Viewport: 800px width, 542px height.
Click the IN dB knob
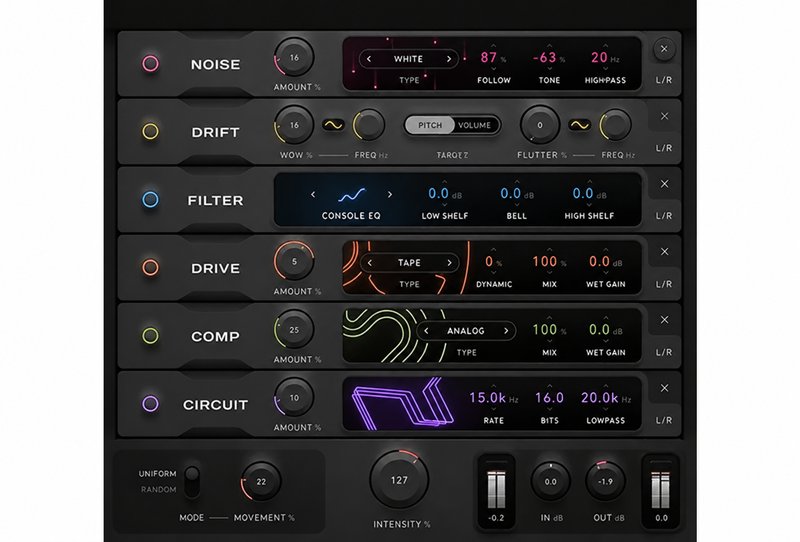click(x=551, y=481)
